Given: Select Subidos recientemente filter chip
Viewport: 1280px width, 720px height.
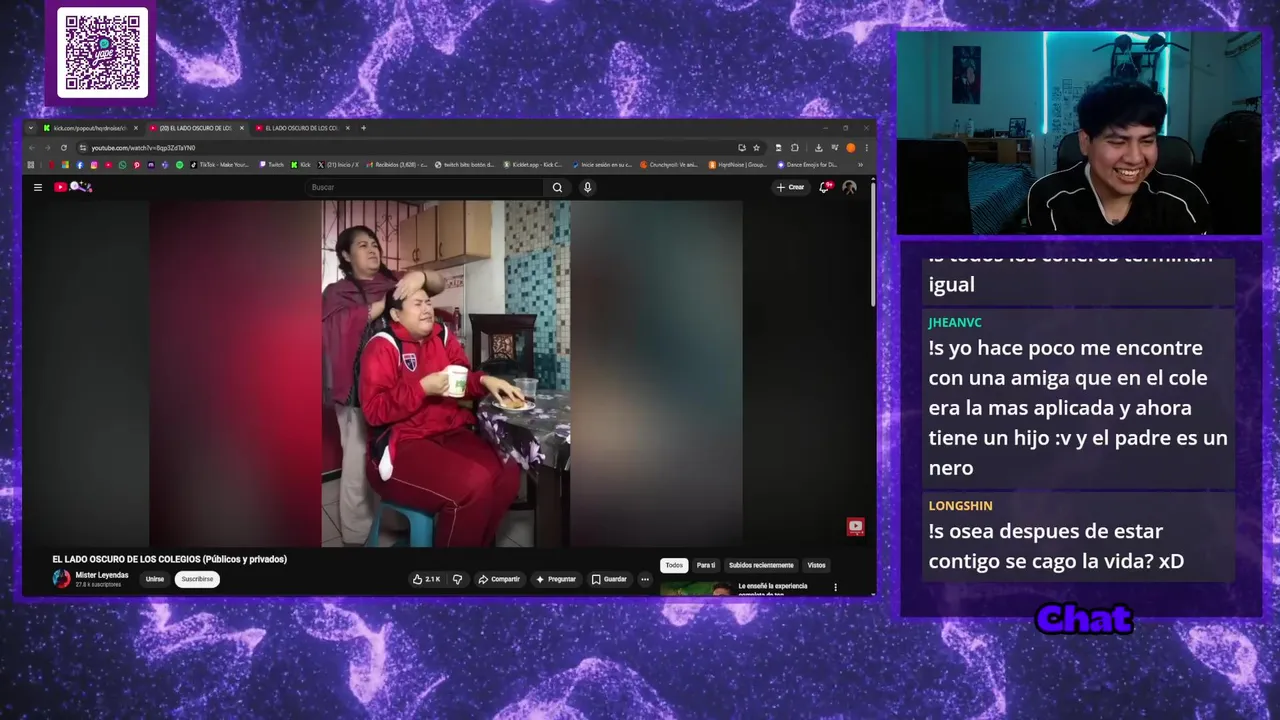Looking at the screenshot, I should click(761, 565).
